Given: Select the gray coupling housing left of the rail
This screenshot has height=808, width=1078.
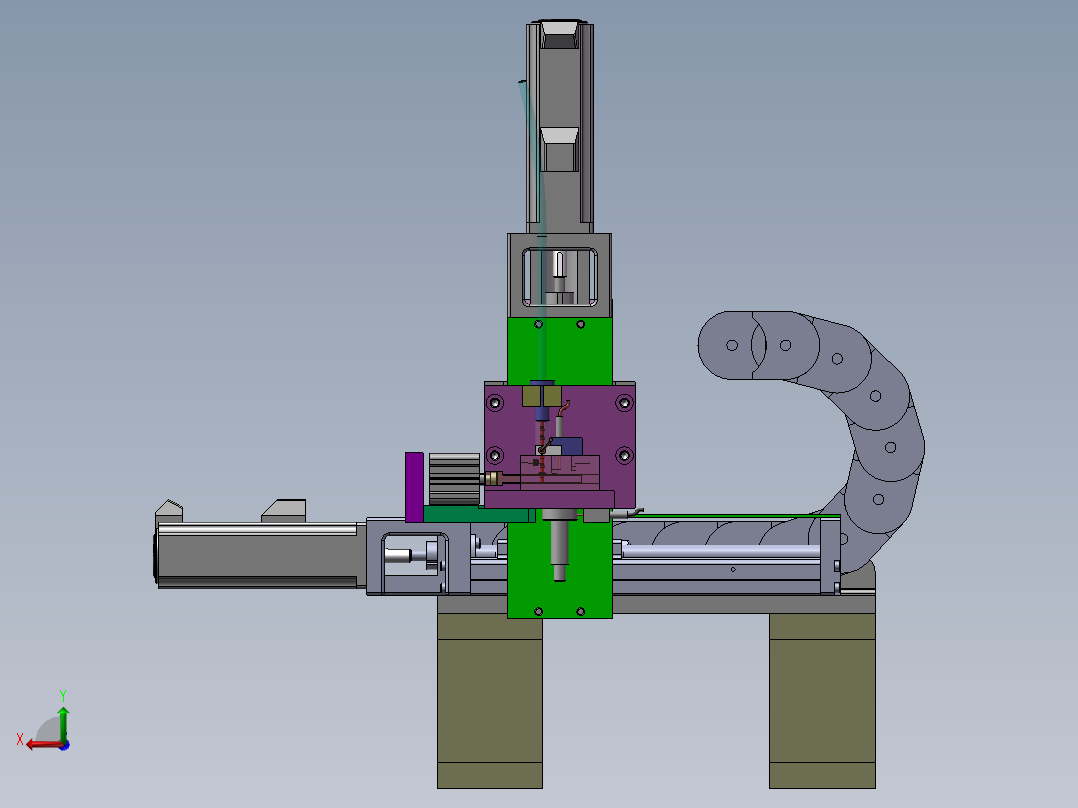Looking at the screenshot, I should 418,556.
